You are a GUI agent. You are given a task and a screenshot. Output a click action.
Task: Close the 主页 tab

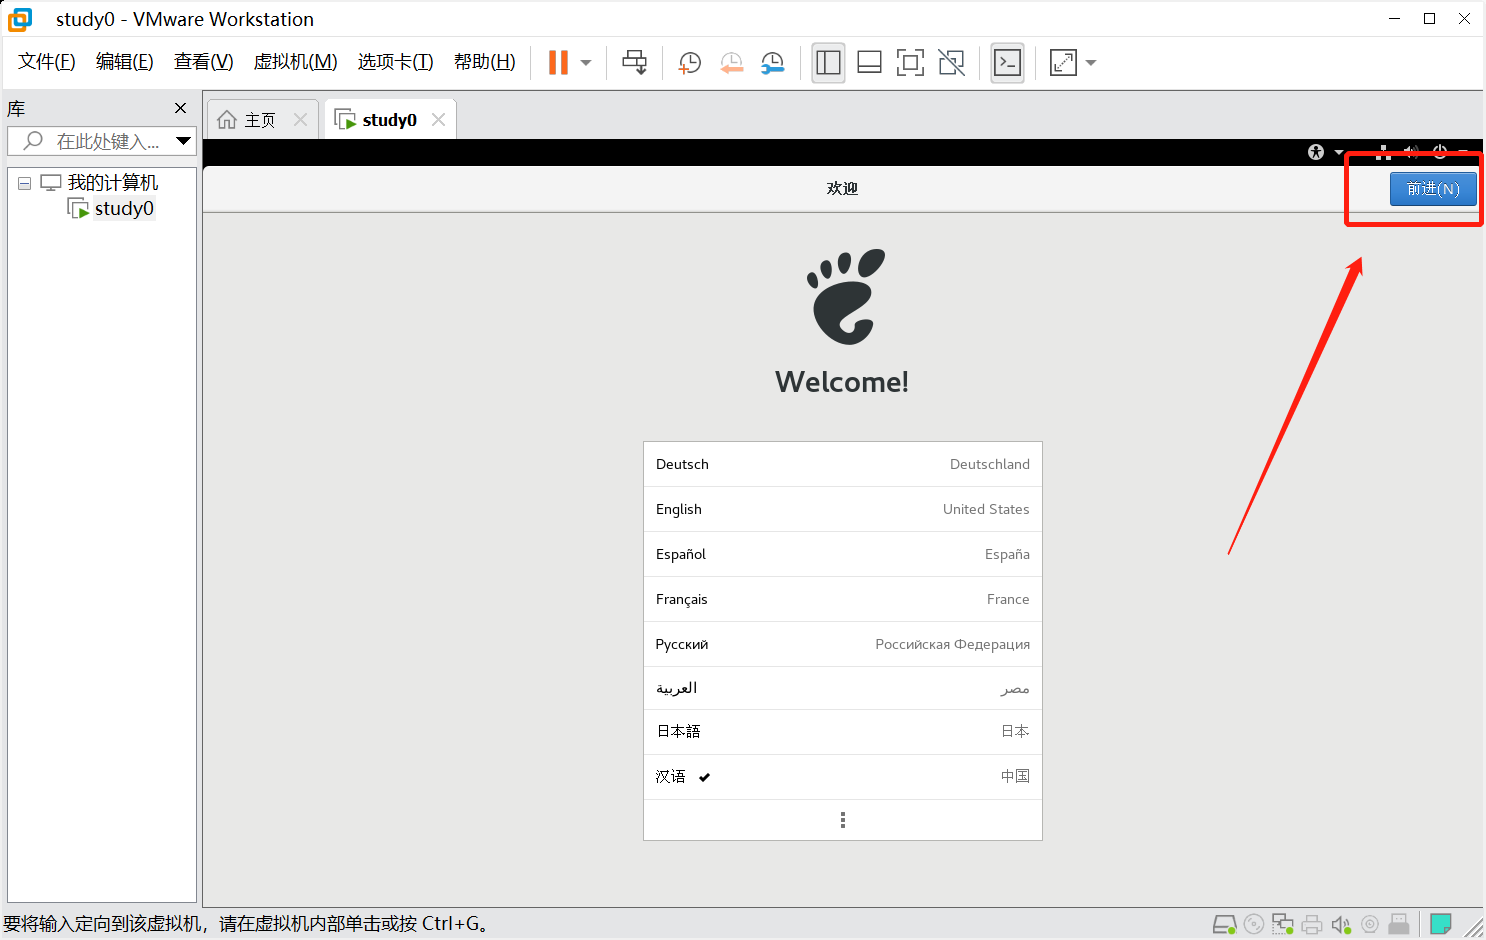click(300, 120)
